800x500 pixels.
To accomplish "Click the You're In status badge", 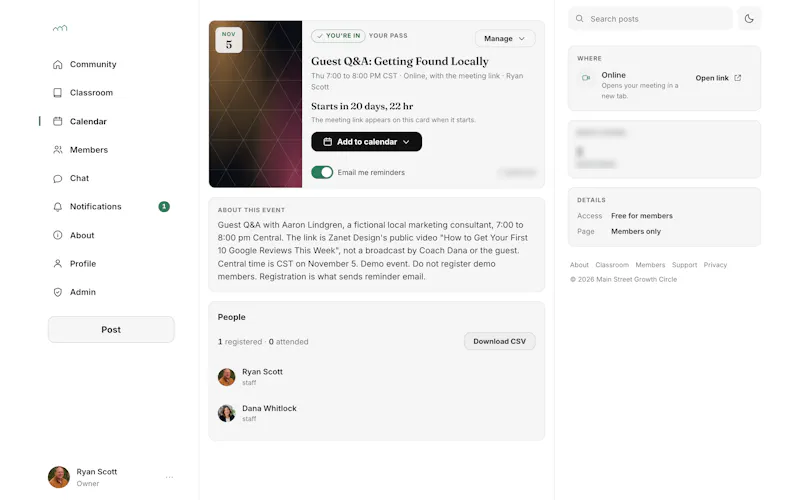I will pyautogui.click(x=338, y=36).
